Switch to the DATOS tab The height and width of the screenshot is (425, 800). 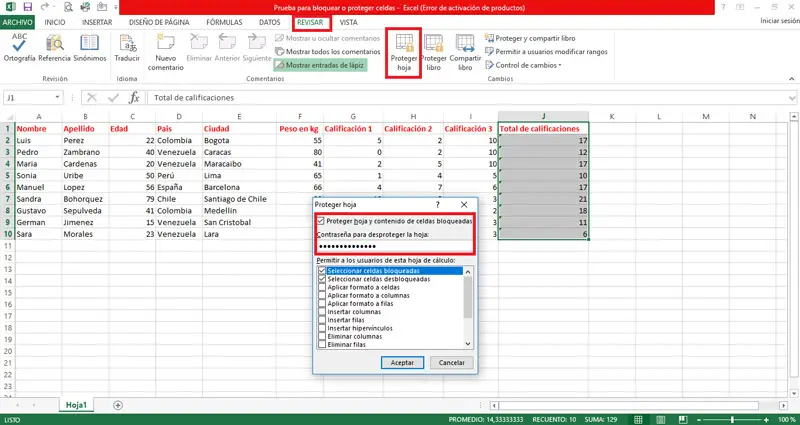270,22
